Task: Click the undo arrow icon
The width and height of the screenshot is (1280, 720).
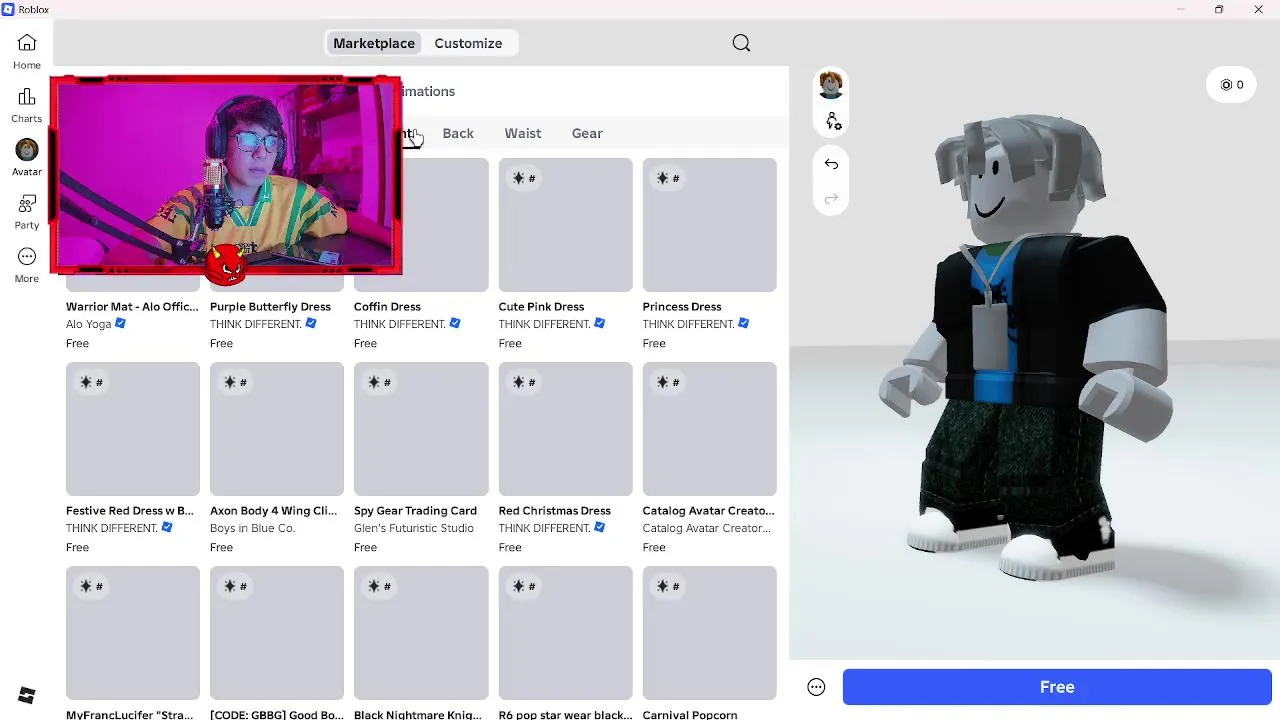Action: (831, 164)
